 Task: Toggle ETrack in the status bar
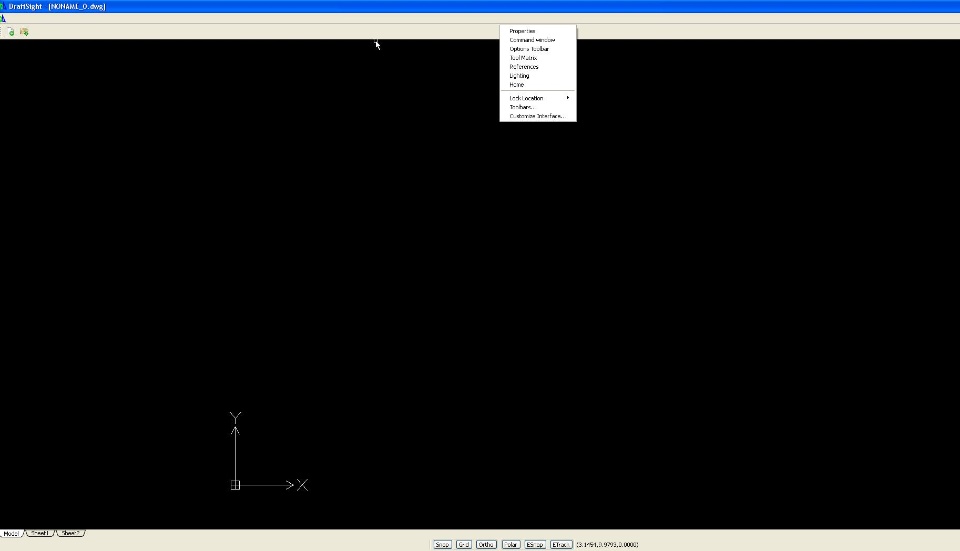tap(561, 544)
